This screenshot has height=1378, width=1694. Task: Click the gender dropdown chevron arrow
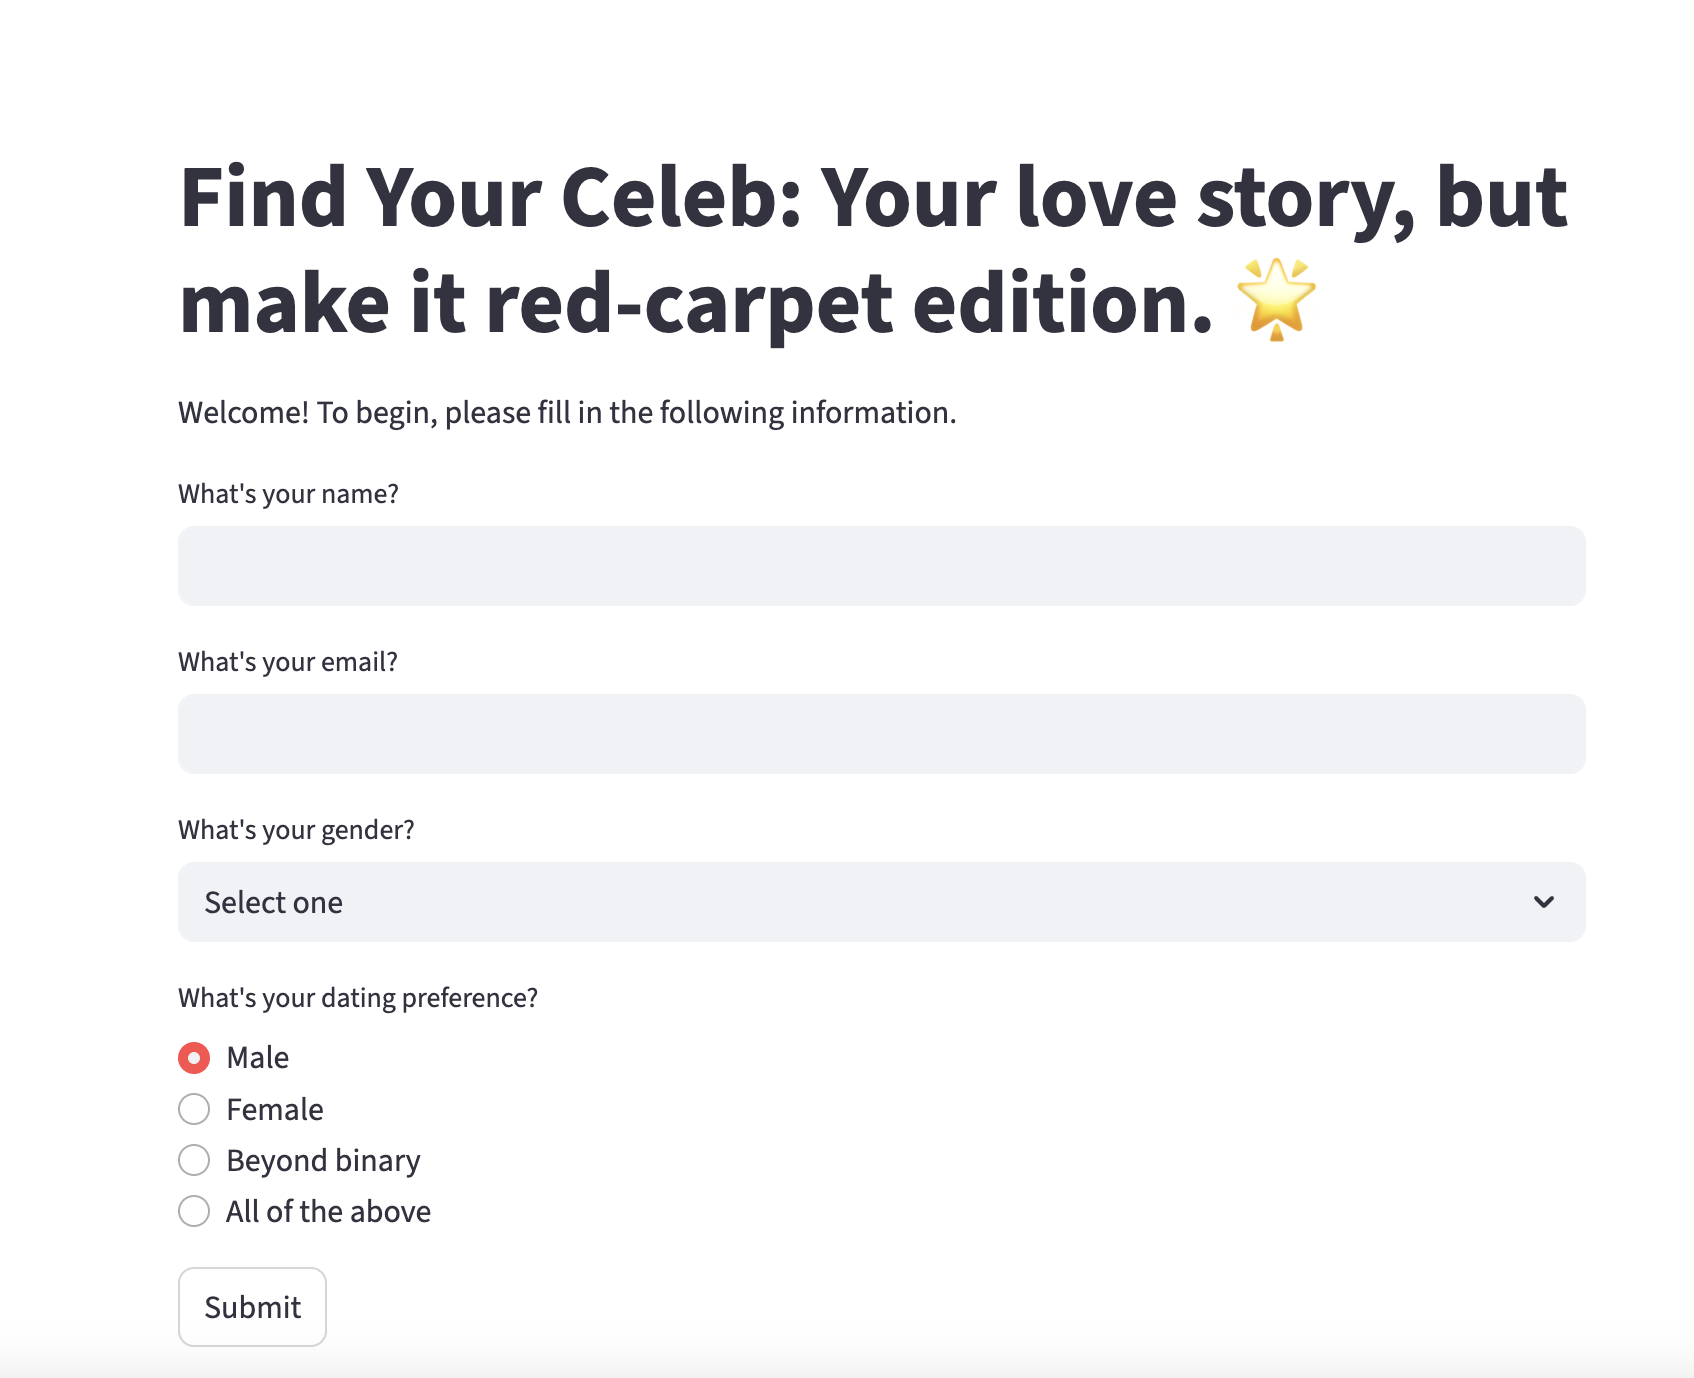[1543, 902]
